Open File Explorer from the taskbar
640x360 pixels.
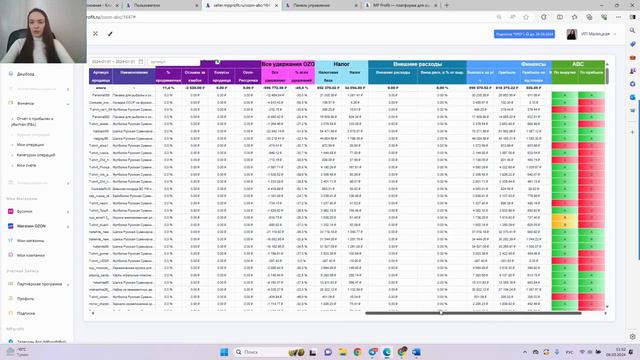pyautogui.click(x=342, y=352)
